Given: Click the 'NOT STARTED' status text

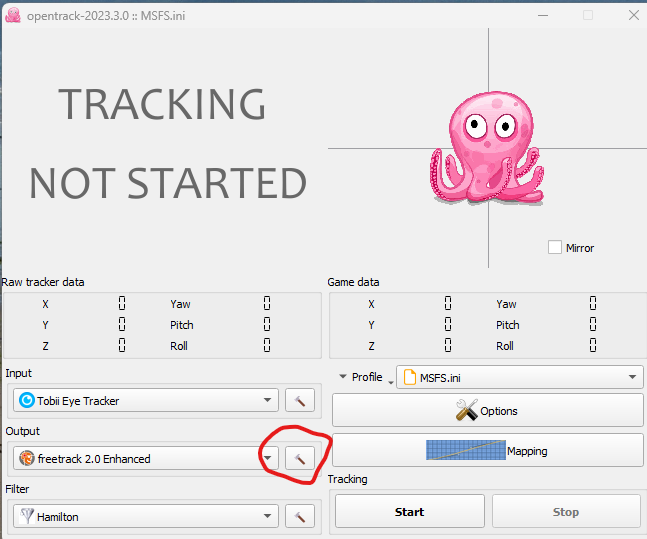Looking at the screenshot, I should (x=168, y=183).
